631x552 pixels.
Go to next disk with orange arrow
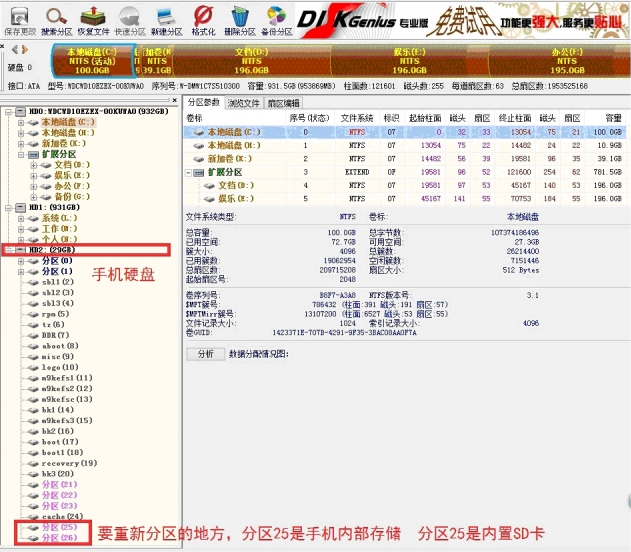[x=25, y=50]
